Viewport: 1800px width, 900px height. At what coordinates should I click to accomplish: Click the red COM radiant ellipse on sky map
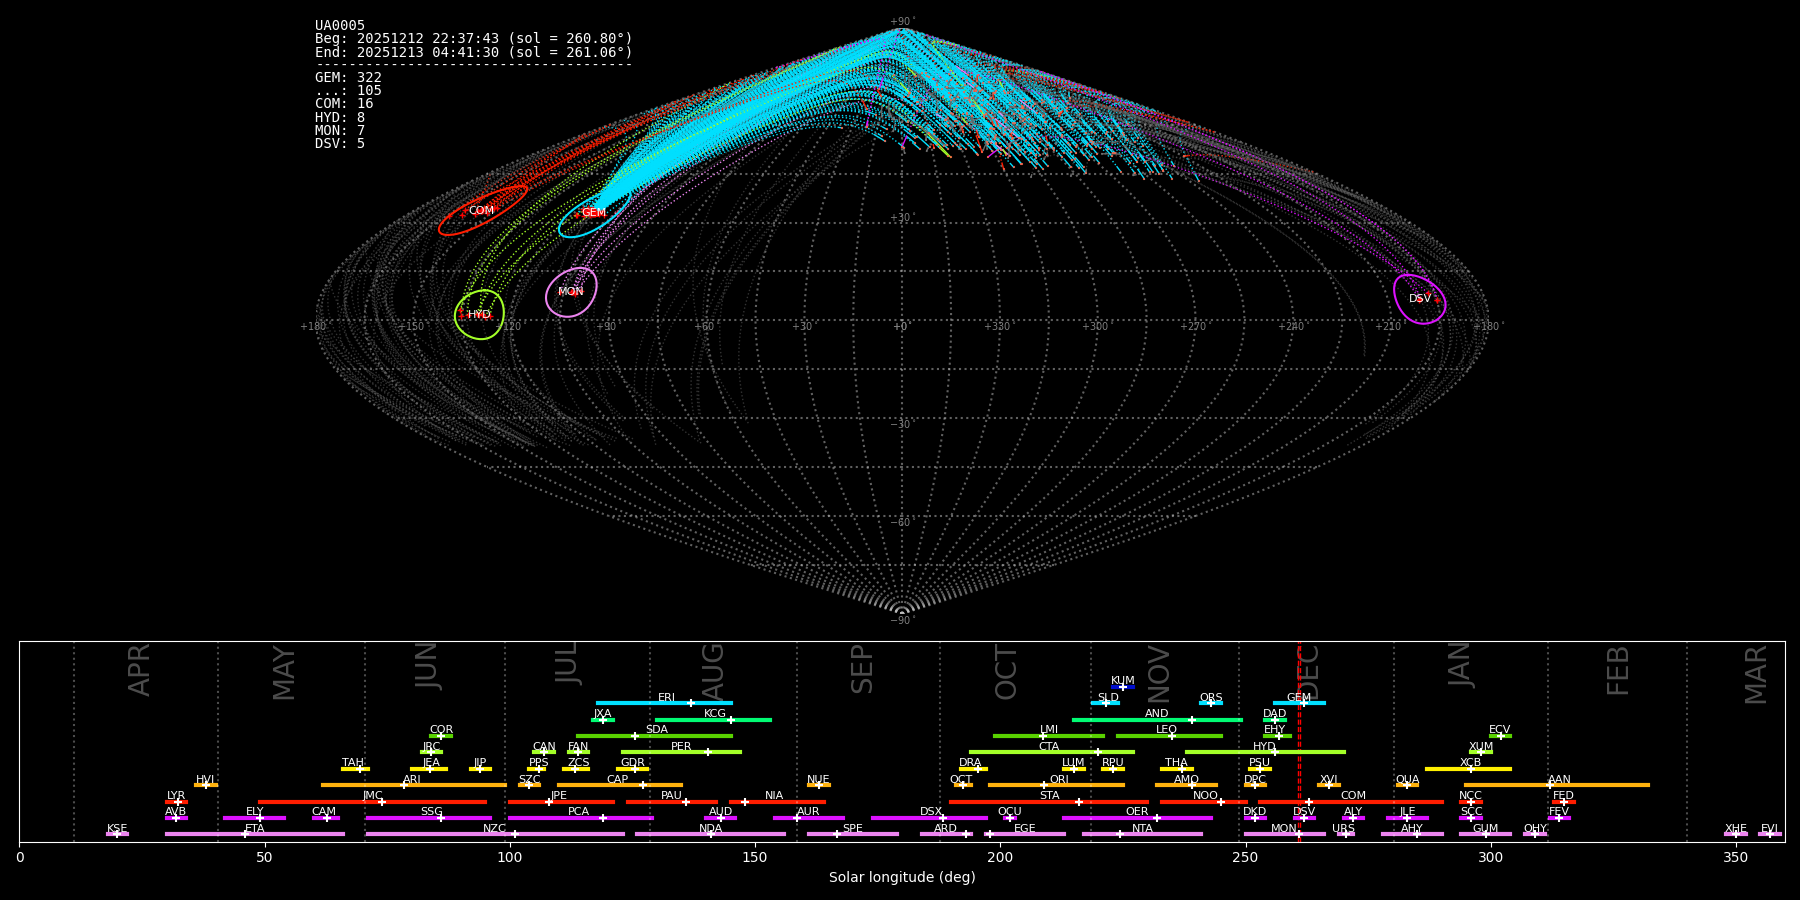coord(482,211)
